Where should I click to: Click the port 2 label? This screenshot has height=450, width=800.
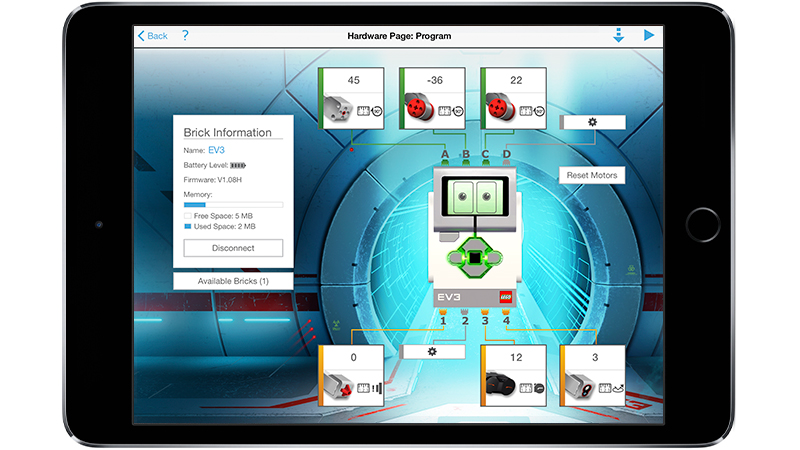[x=465, y=321]
